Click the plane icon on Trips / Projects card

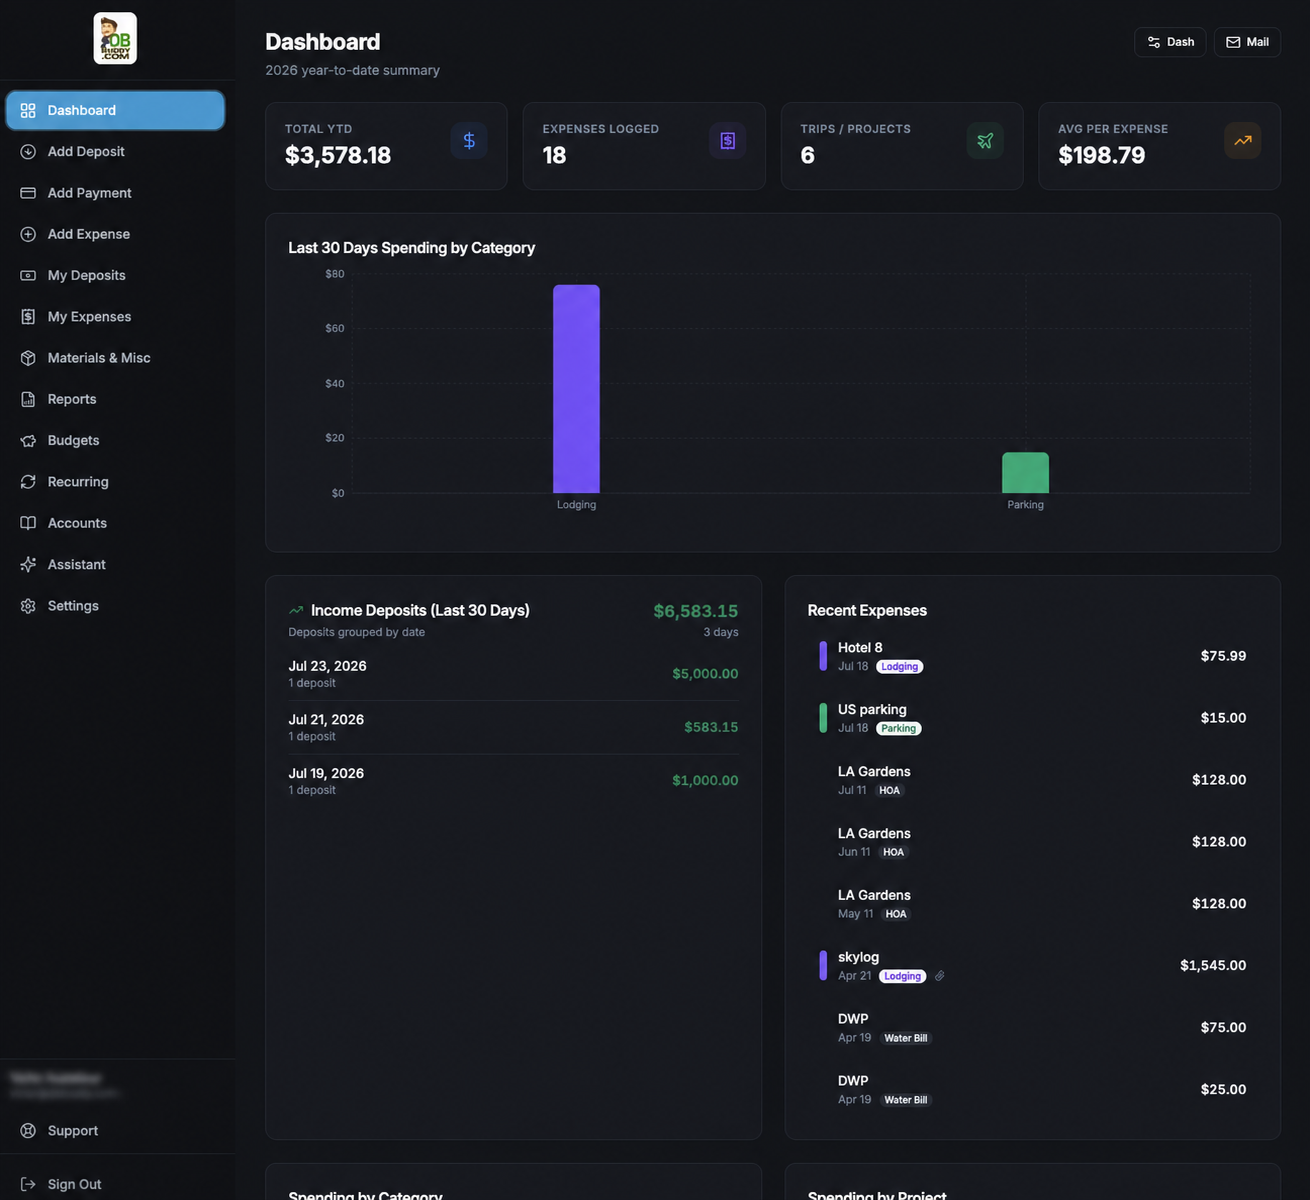[985, 141]
